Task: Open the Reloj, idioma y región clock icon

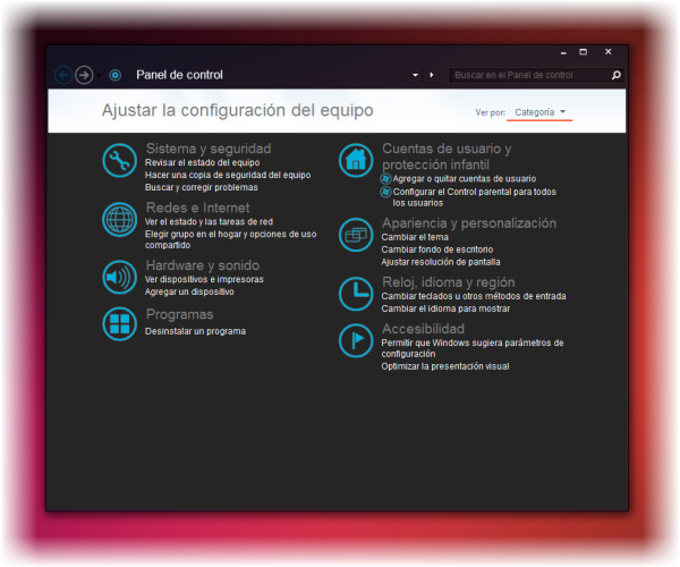Action: coord(356,294)
